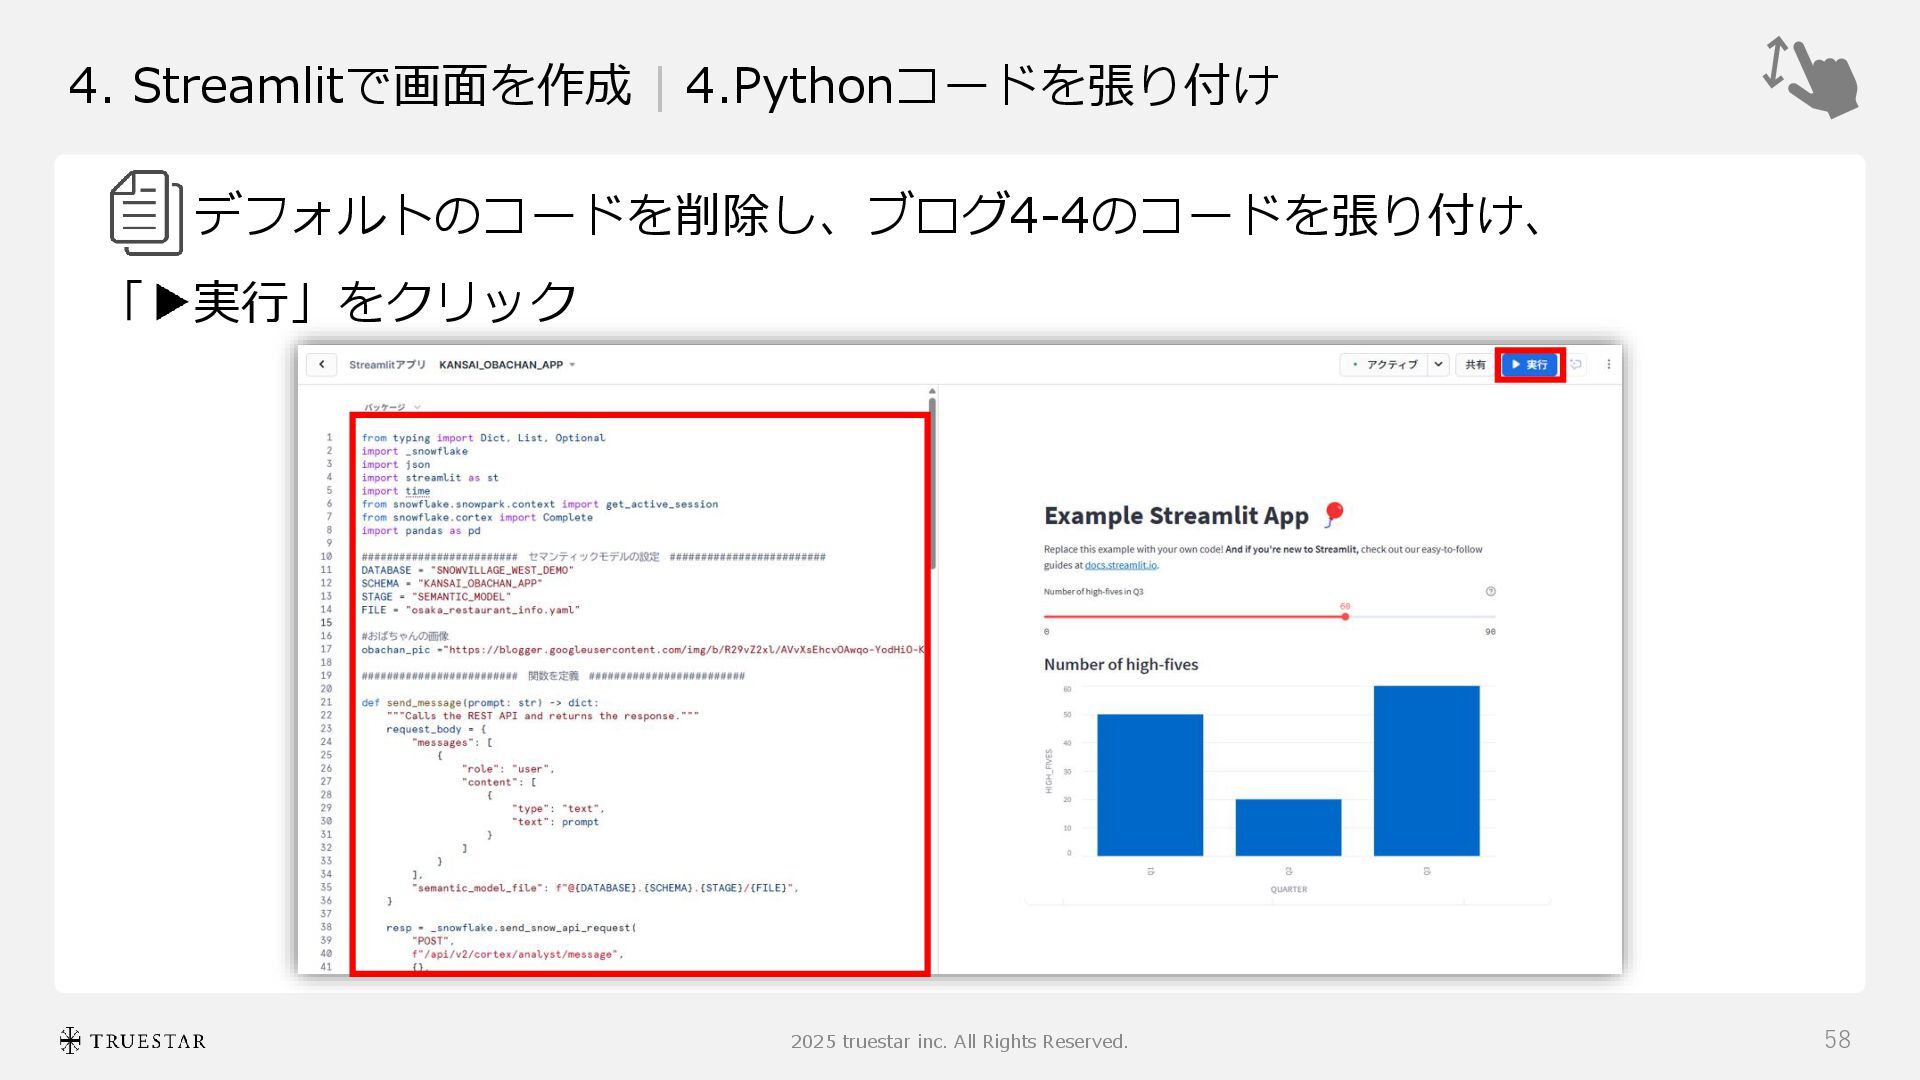Click line number 15 in the gutter
This screenshot has width=1920, height=1080.
(x=326, y=623)
